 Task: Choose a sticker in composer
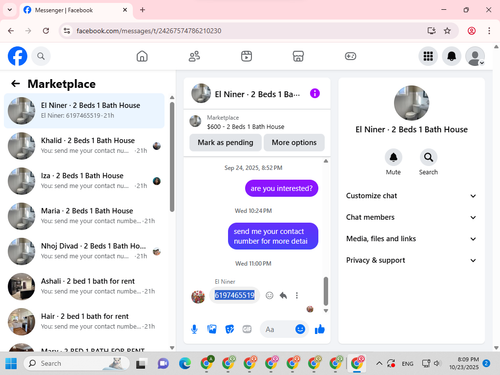229,329
